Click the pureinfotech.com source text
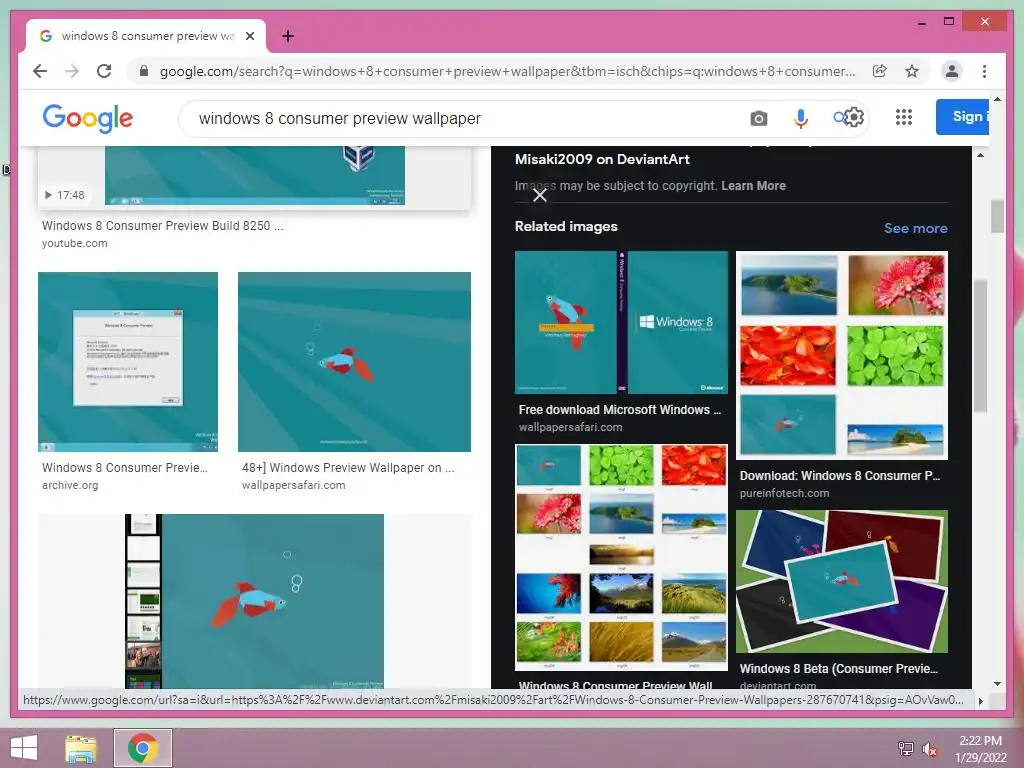 click(x=784, y=493)
